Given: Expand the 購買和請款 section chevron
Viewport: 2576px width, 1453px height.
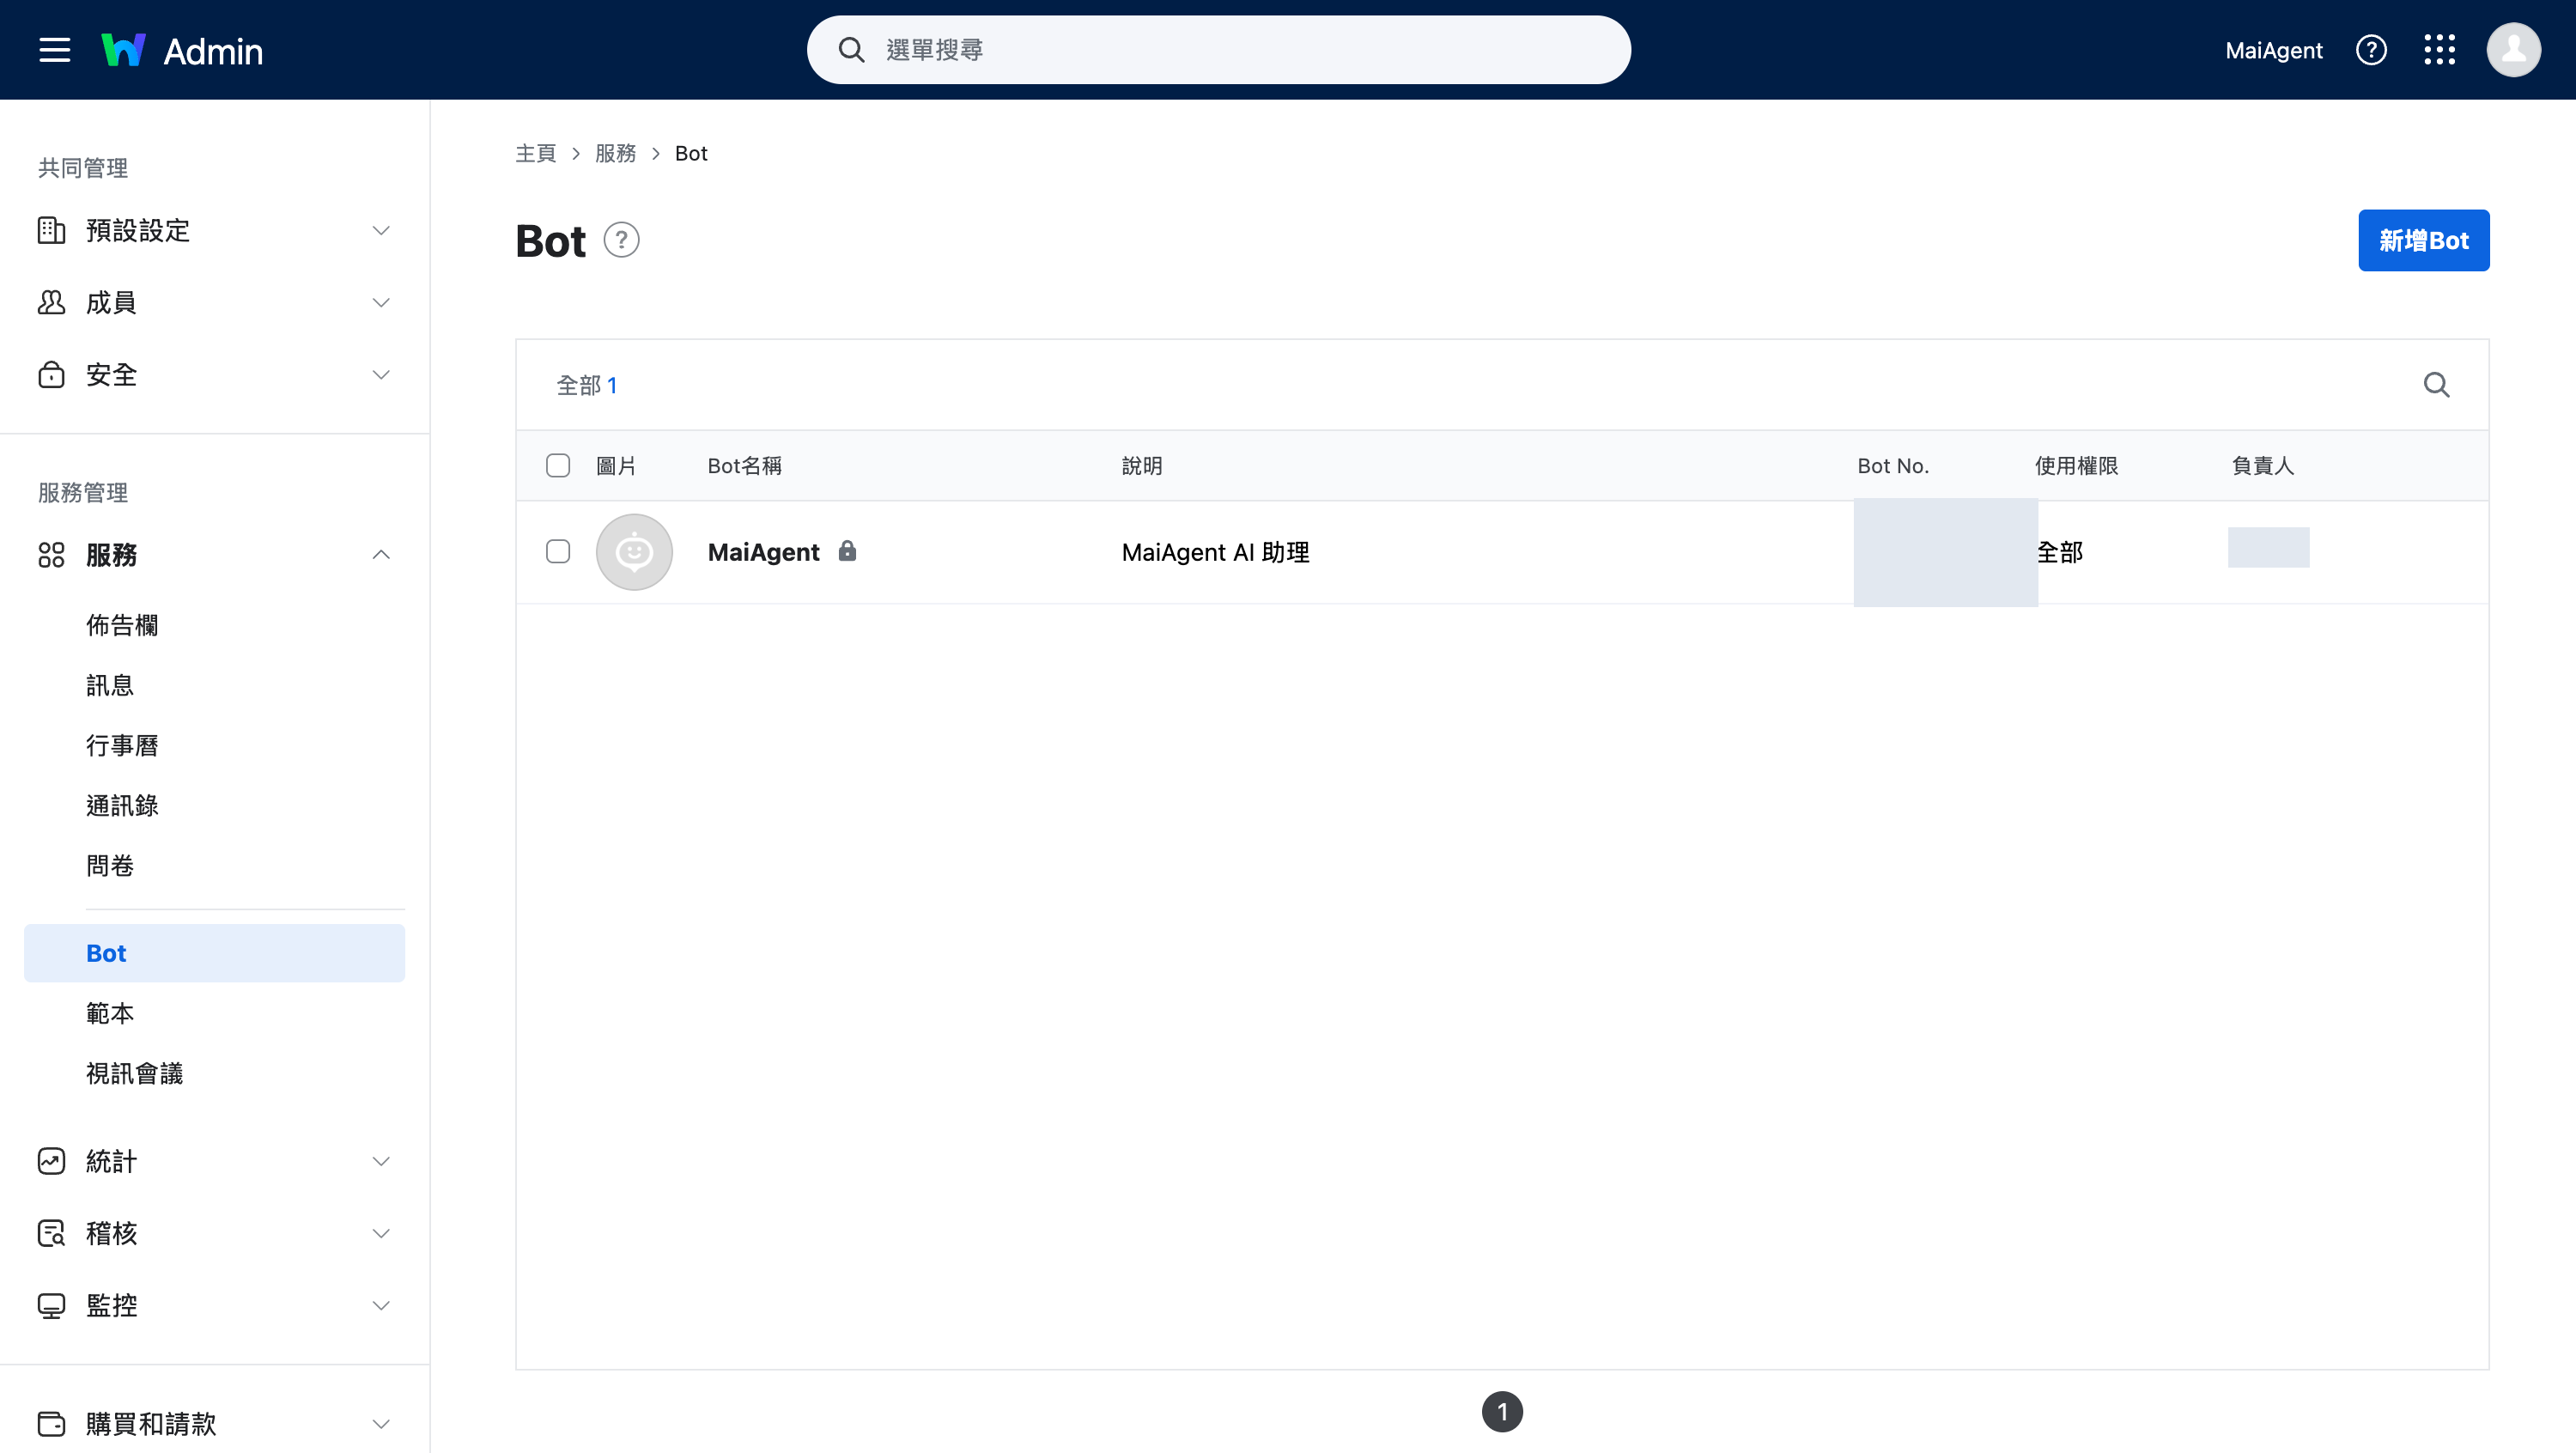Looking at the screenshot, I should click(x=381, y=1423).
